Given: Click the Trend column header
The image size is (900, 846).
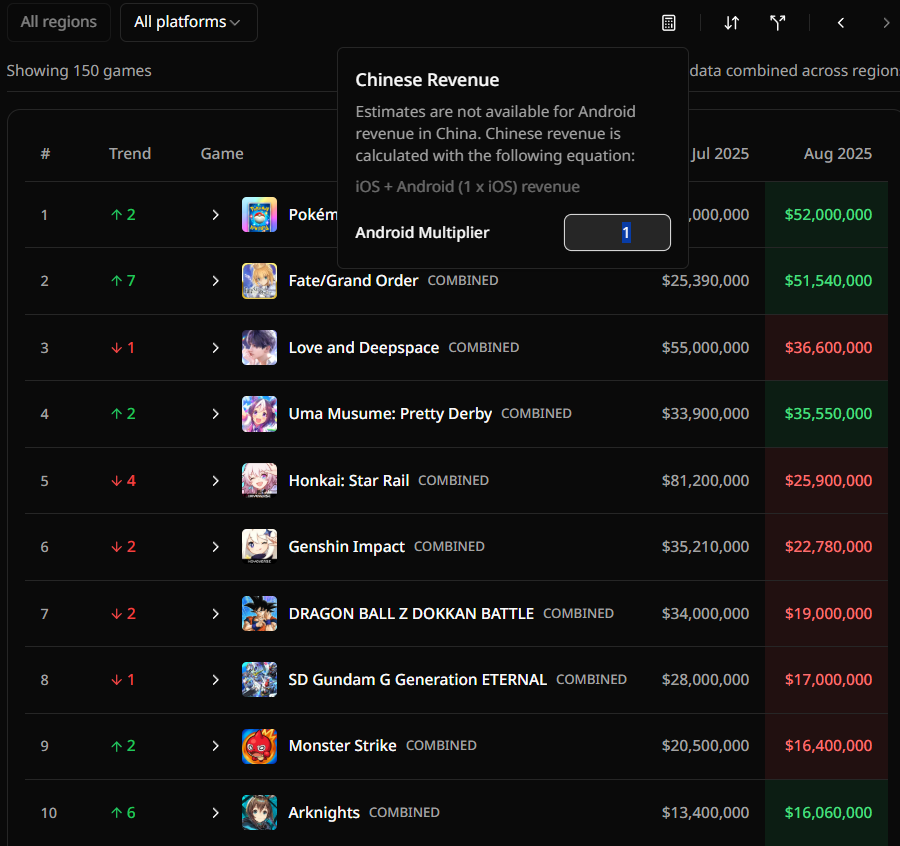Looking at the screenshot, I should pos(130,154).
